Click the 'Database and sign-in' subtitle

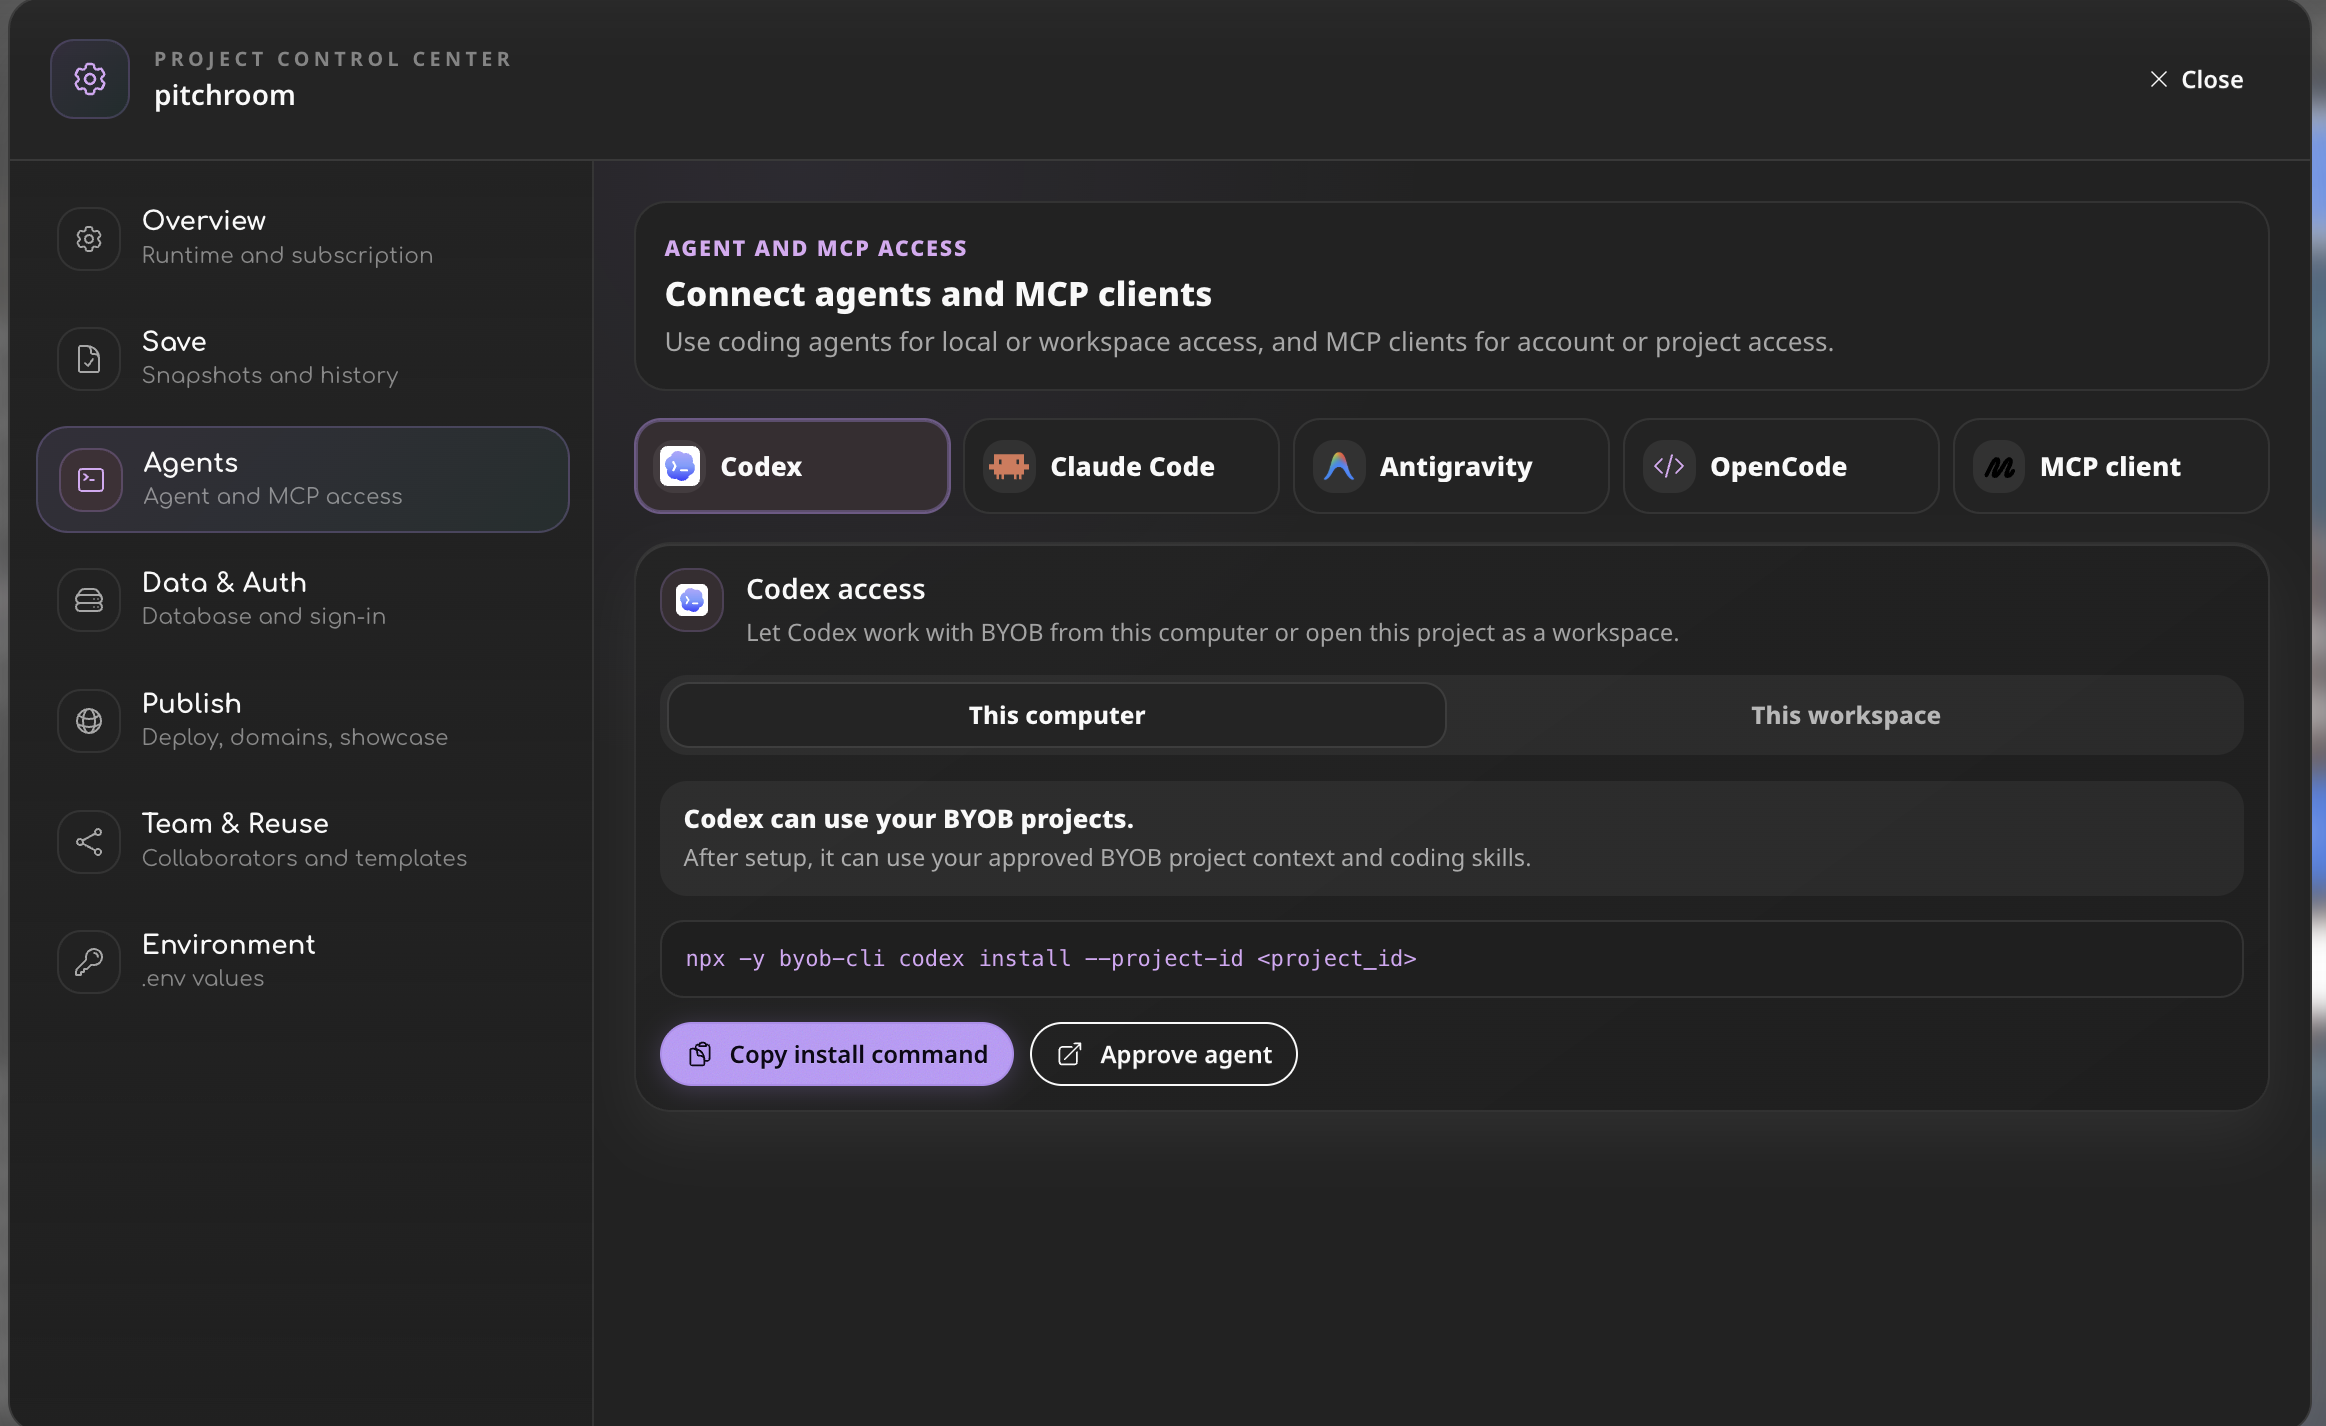click(264, 616)
